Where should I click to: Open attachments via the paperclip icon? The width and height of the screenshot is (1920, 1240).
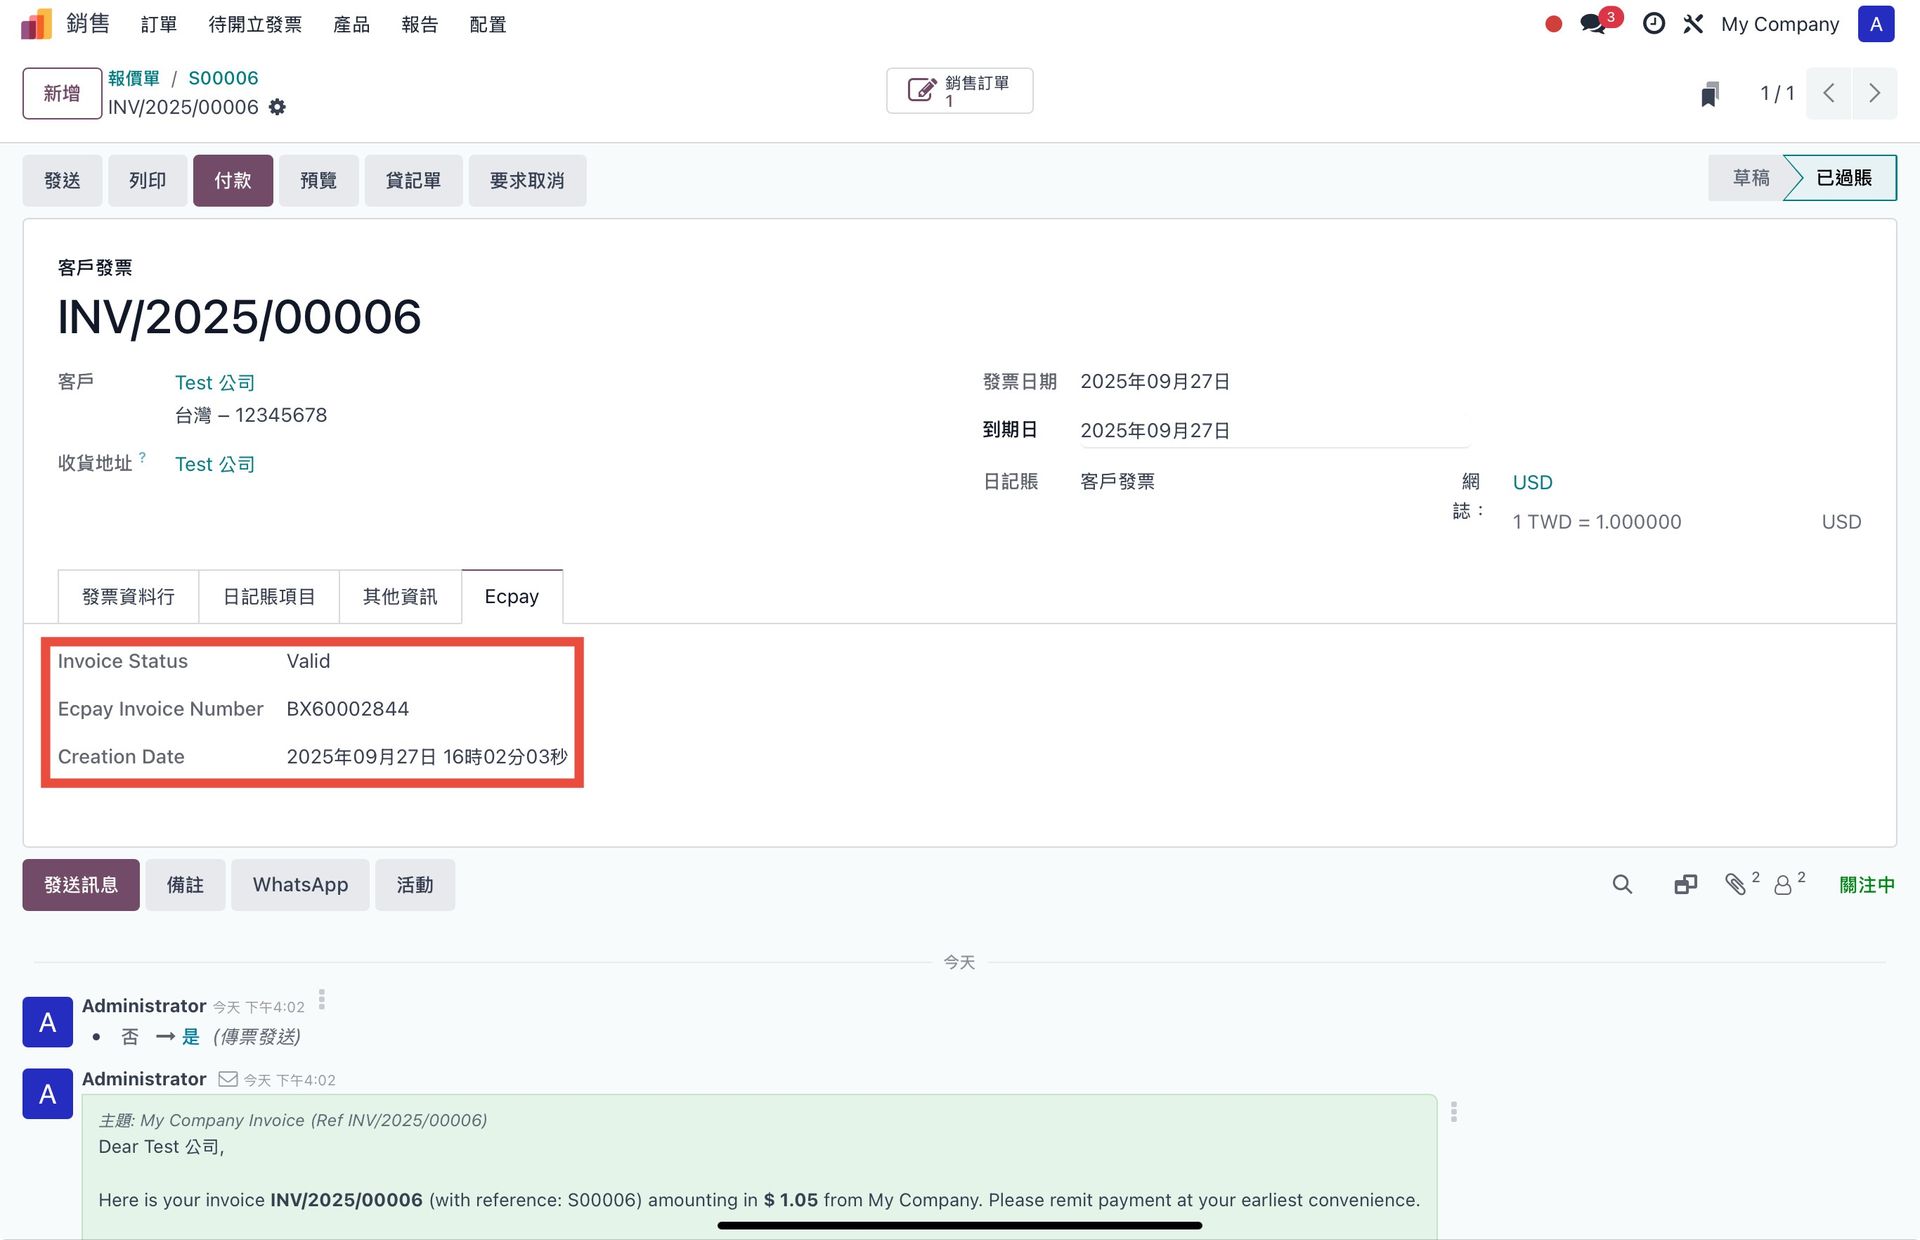[1736, 885]
